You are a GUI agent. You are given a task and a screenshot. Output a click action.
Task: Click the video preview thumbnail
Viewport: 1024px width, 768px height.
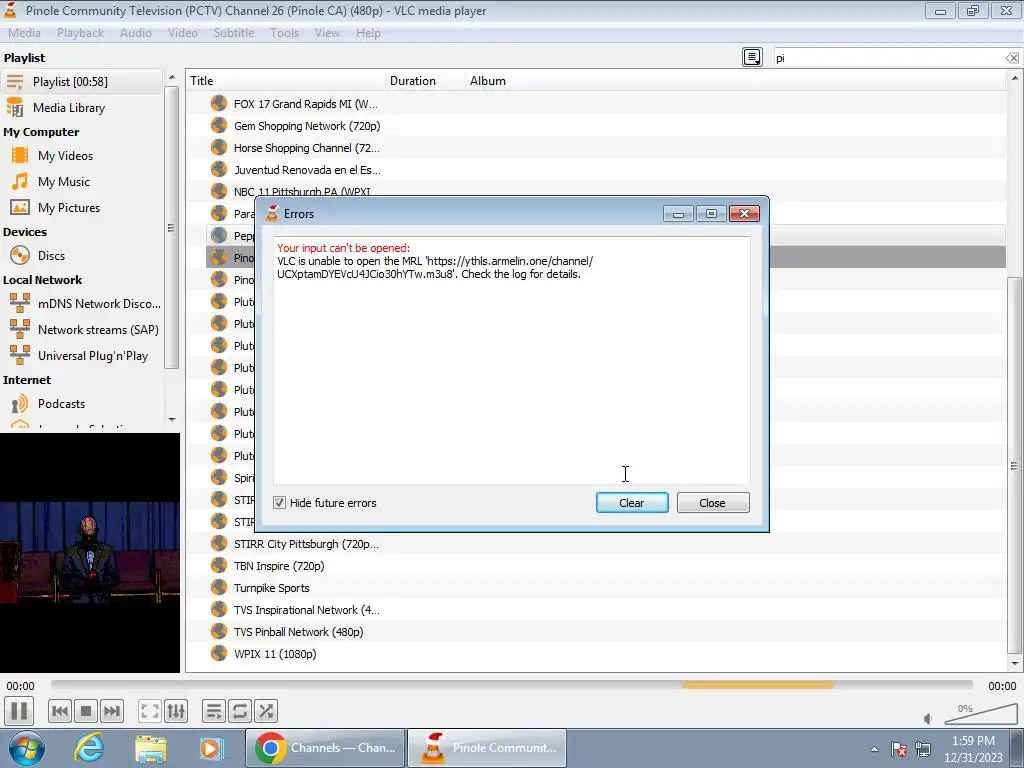coord(89,552)
